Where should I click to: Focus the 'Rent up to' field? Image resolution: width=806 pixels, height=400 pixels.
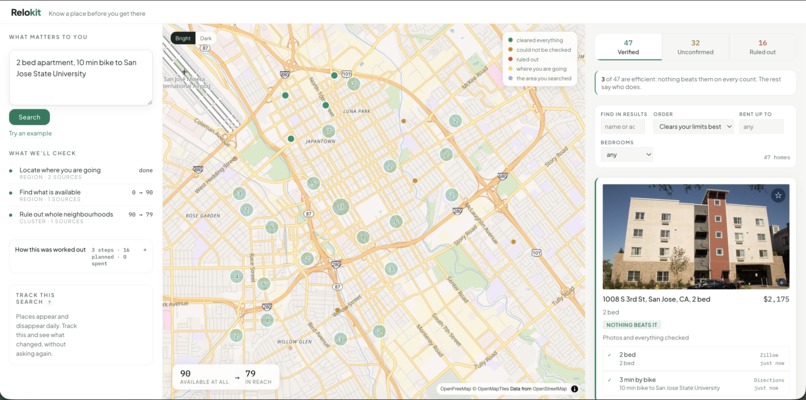click(761, 126)
